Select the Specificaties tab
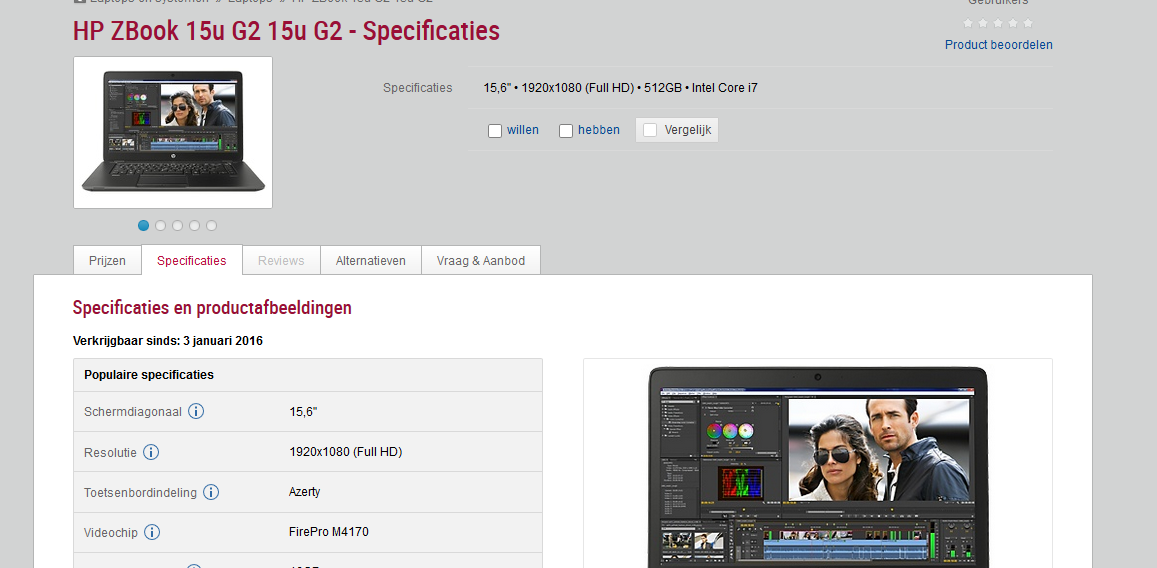 click(192, 260)
